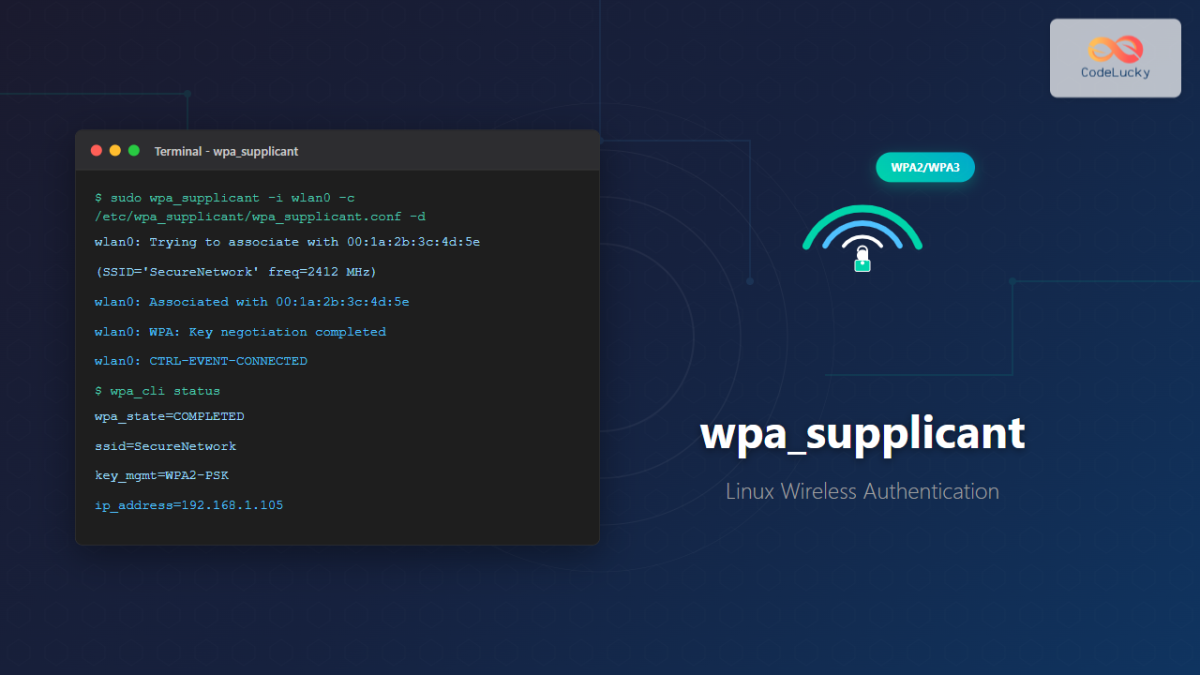This screenshot has height=675, width=1200.
Task: Click the Linux Wireless Authentication link
Action: tap(862, 491)
